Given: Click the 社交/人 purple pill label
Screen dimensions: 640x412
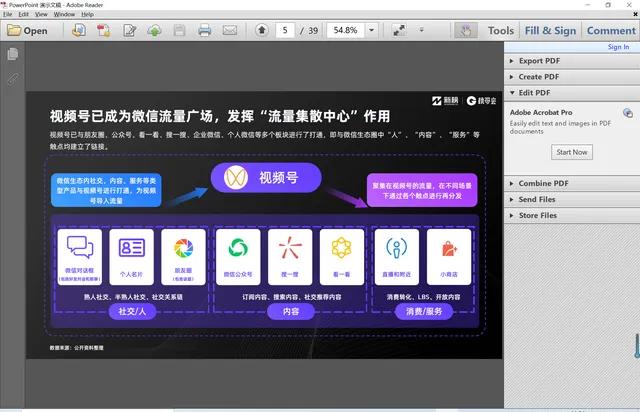Looking at the screenshot, I should tap(132, 312).
